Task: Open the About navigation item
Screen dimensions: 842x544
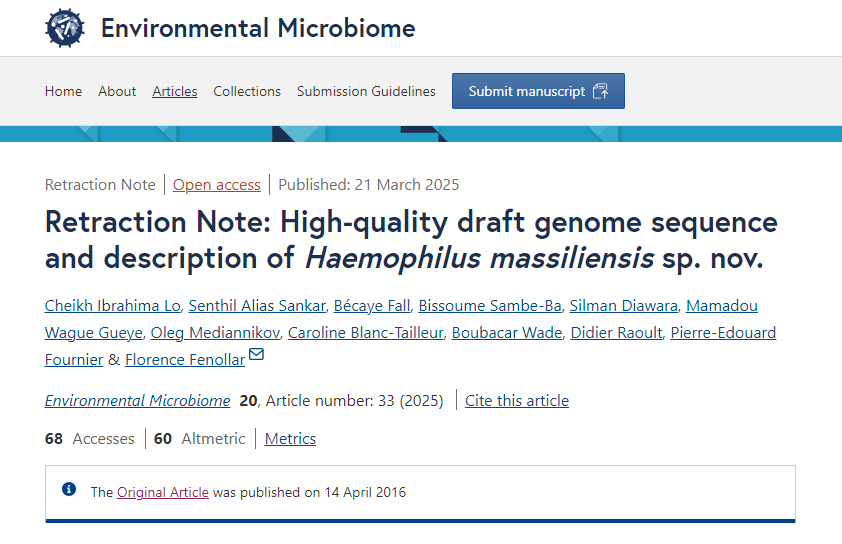Action: (117, 91)
